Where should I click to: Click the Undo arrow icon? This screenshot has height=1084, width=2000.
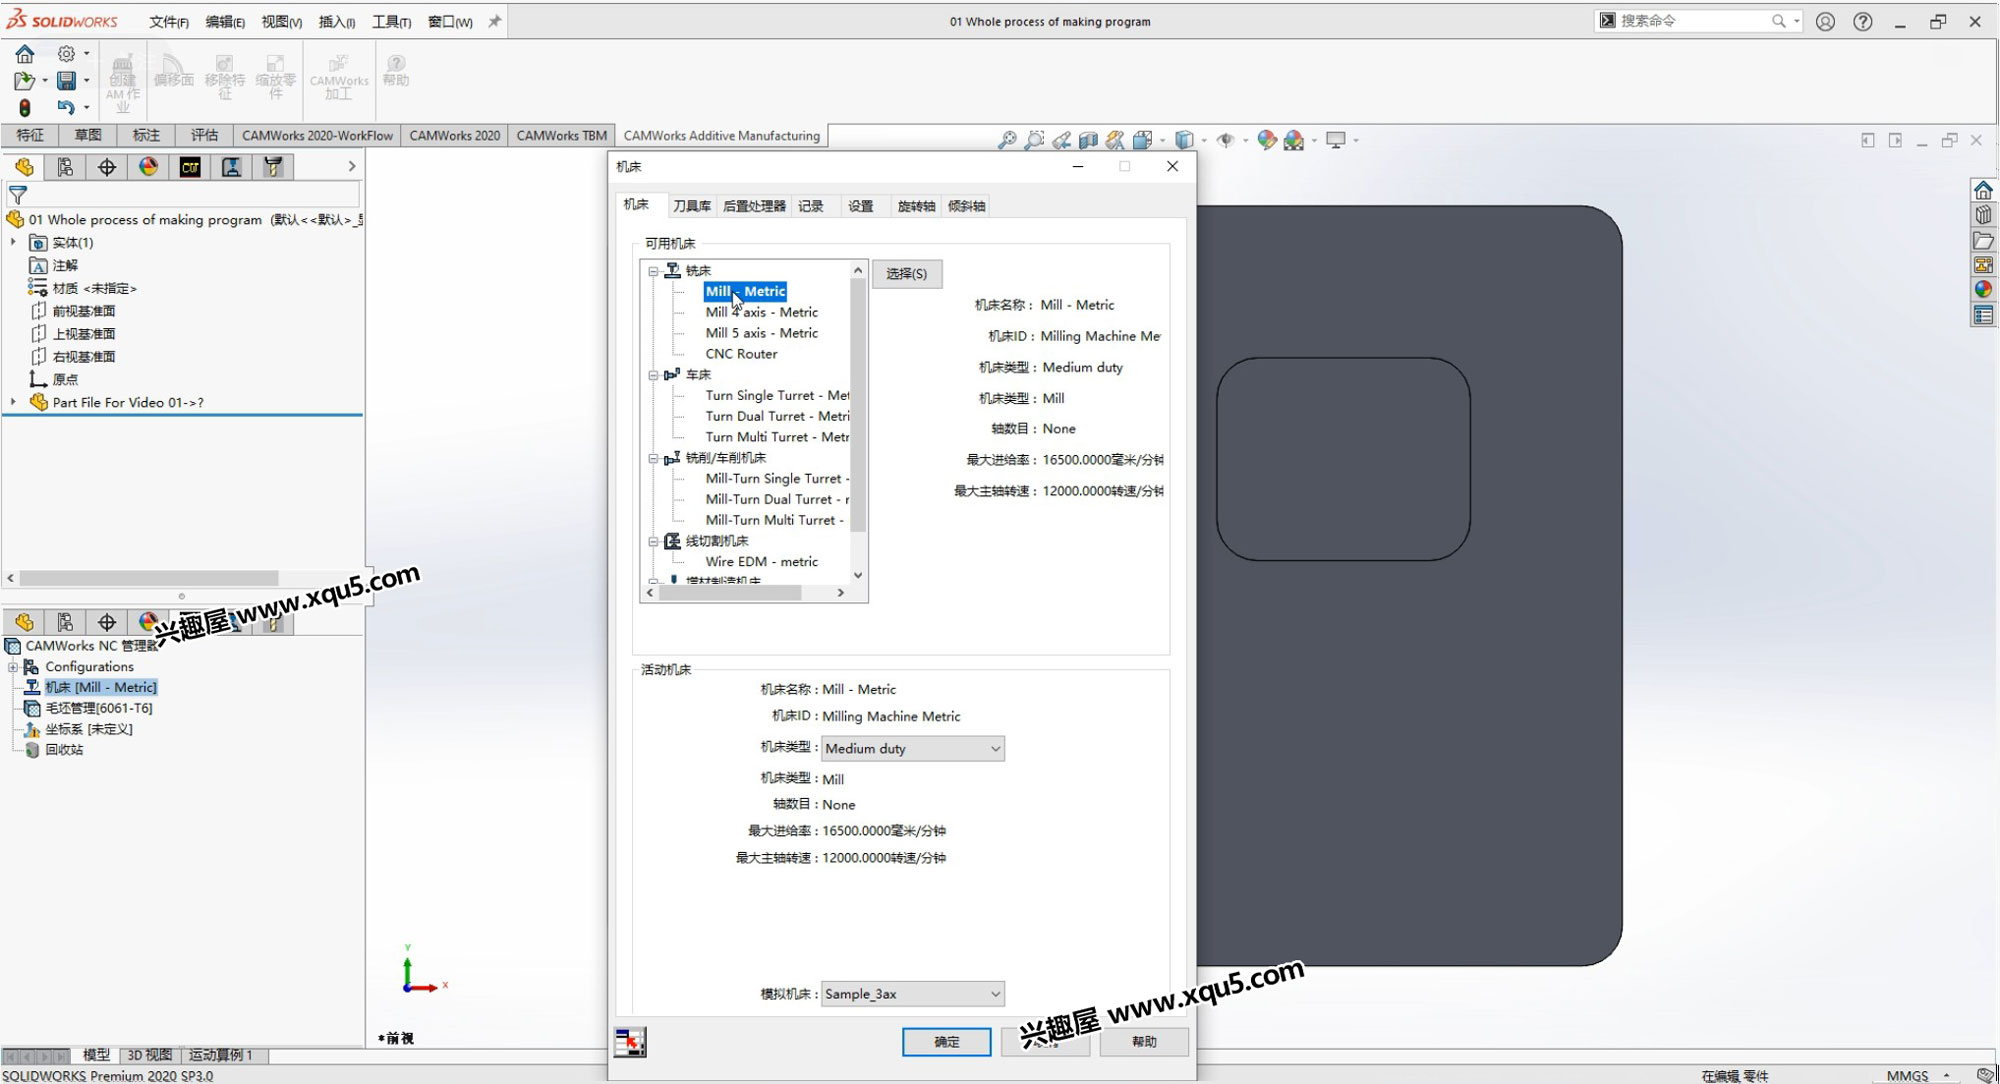pos(66,107)
